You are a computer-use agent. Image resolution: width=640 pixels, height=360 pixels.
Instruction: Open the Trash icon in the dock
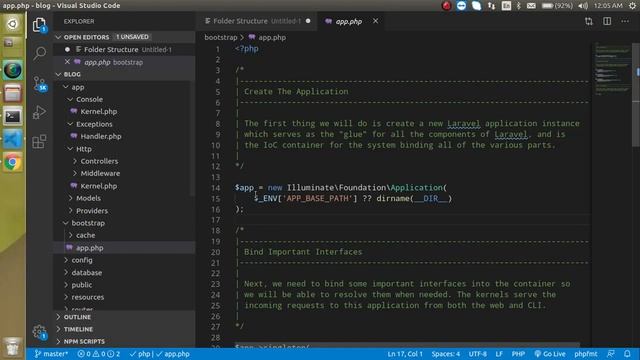[x=13, y=347]
